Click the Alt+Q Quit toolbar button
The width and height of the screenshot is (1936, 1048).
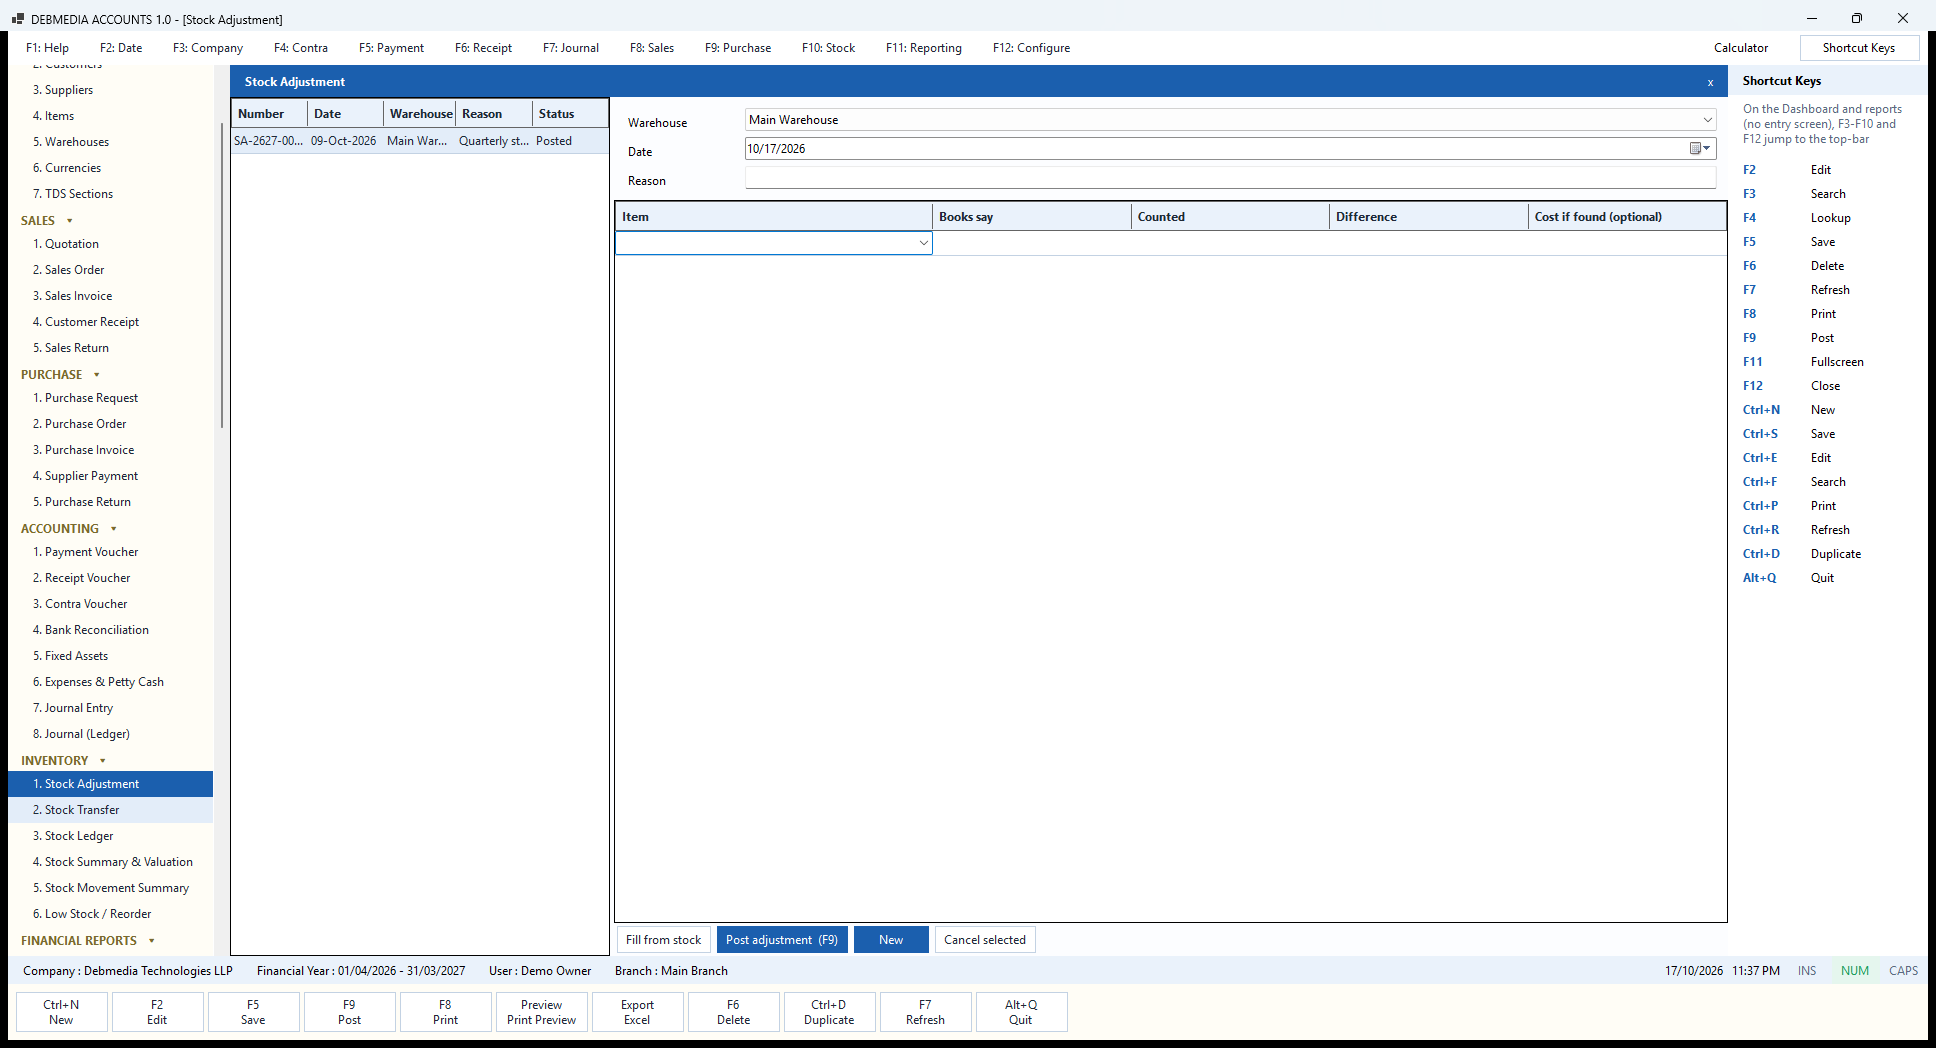click(1021, 1012)
